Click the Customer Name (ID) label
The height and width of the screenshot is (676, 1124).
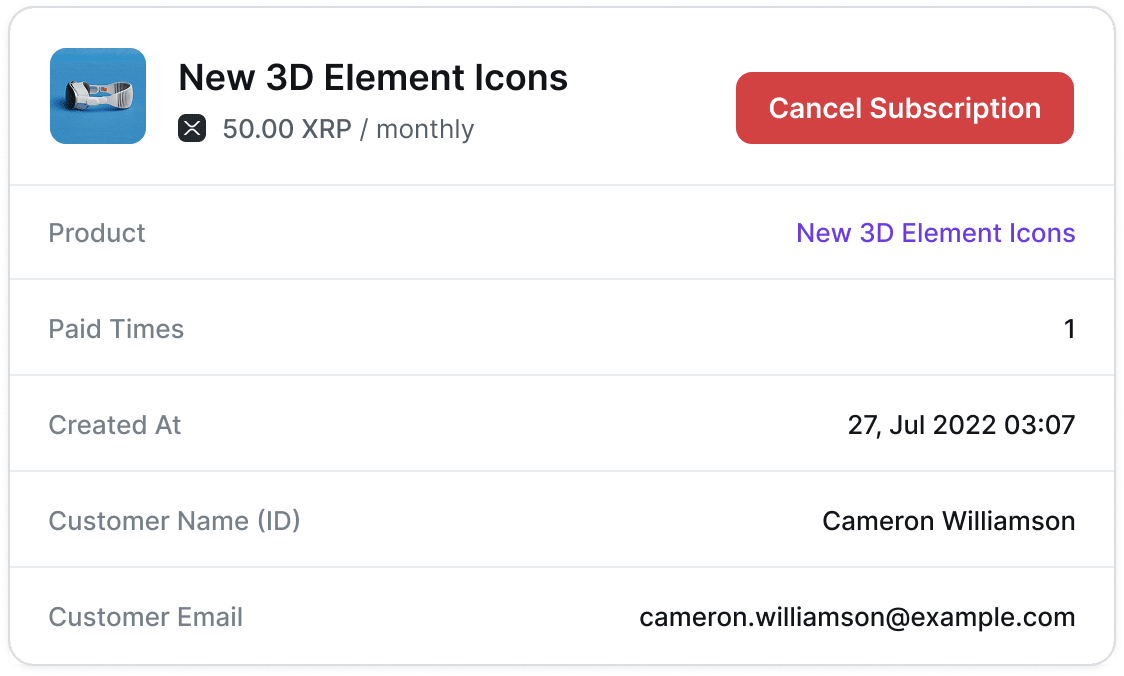click(x=174, y=521)
